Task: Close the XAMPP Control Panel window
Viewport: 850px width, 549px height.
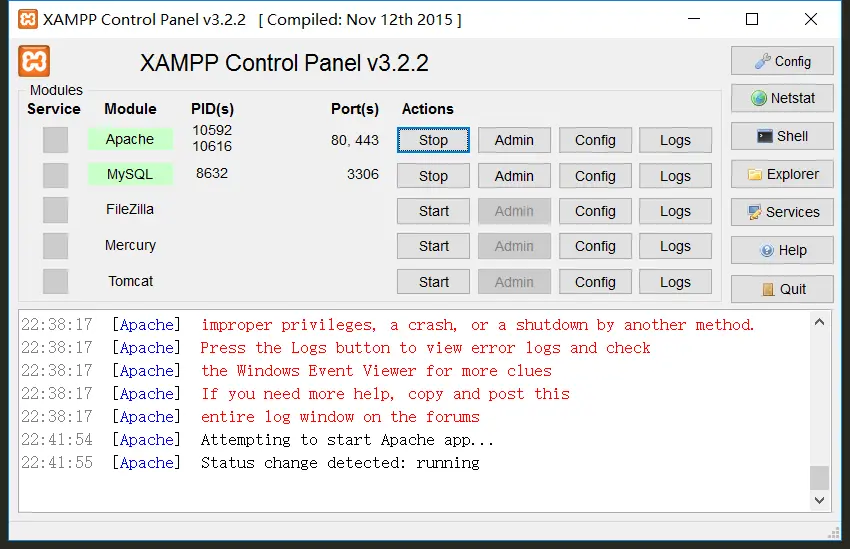Action: pos(811,19)
